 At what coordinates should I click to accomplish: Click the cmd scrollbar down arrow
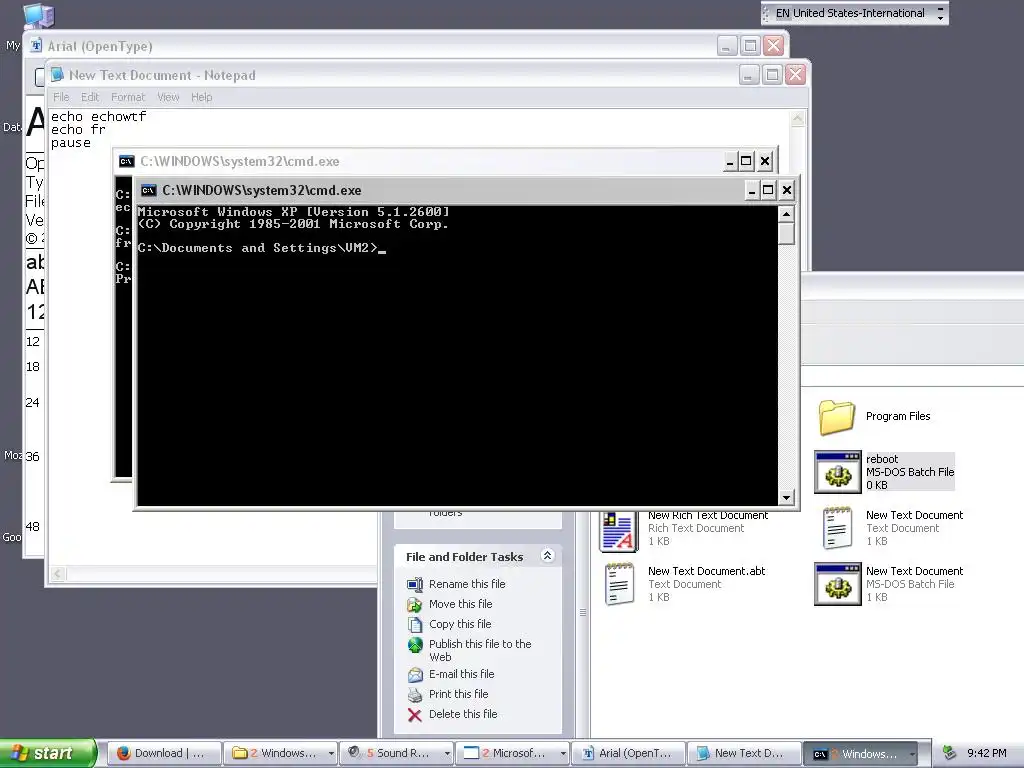[x=786, y=498]
